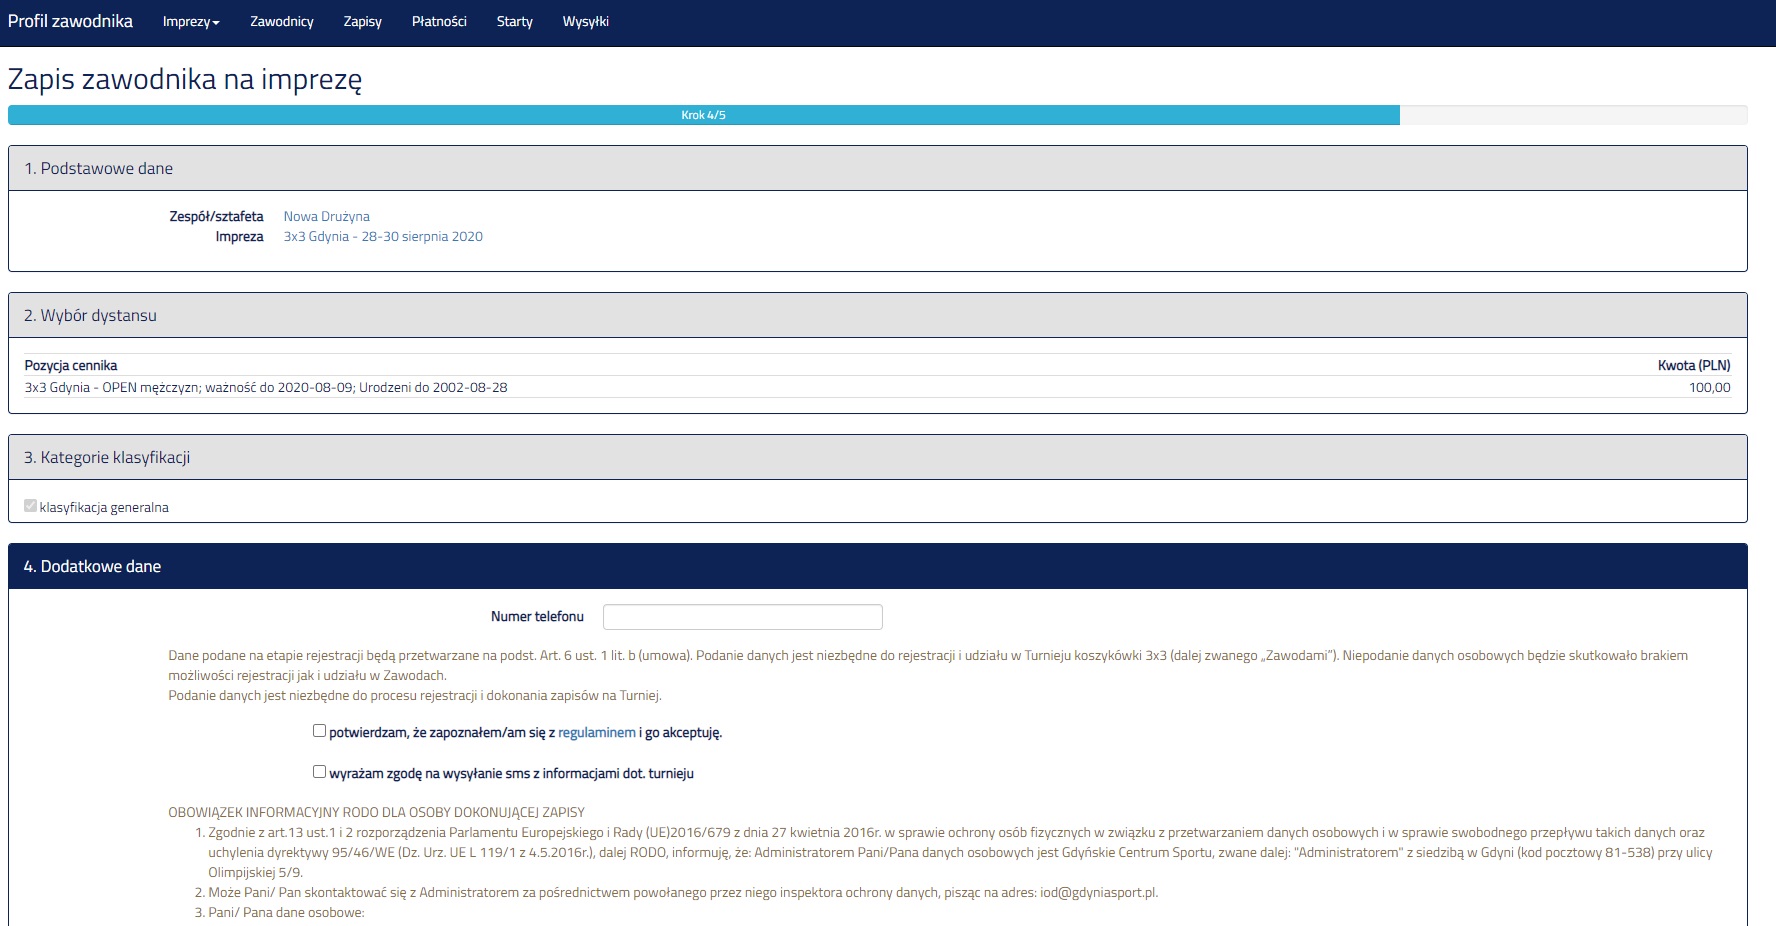Toggle the klasyfikacja generalna checkbox
Screen dimensions: 1776x926
pyautogui.click(x=30, y=506)
